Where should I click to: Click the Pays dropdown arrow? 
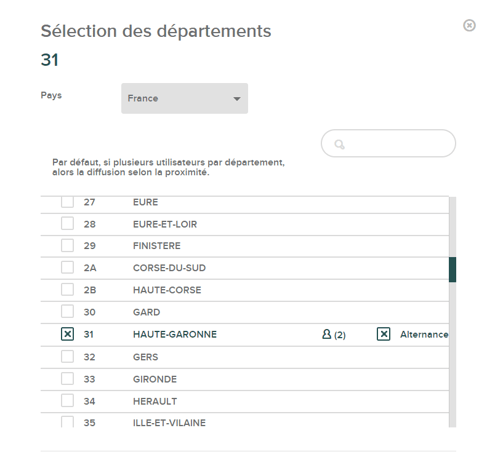(237, 99)
